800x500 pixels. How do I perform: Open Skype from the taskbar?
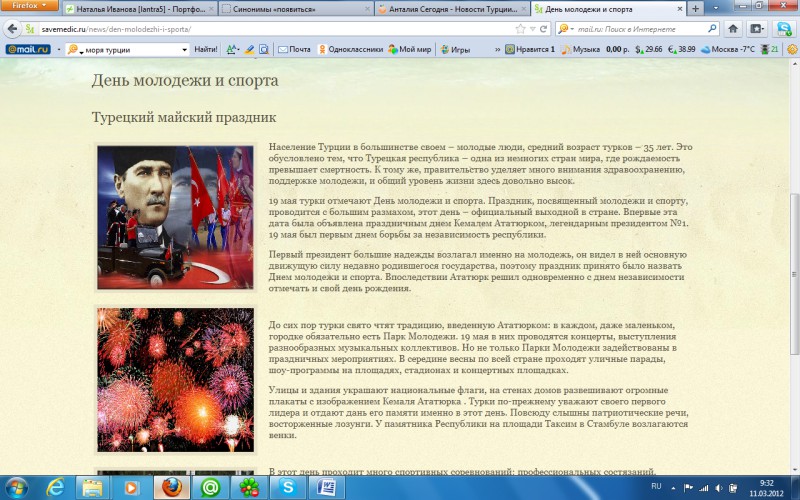pyautogui.click(x=287, y=488)
